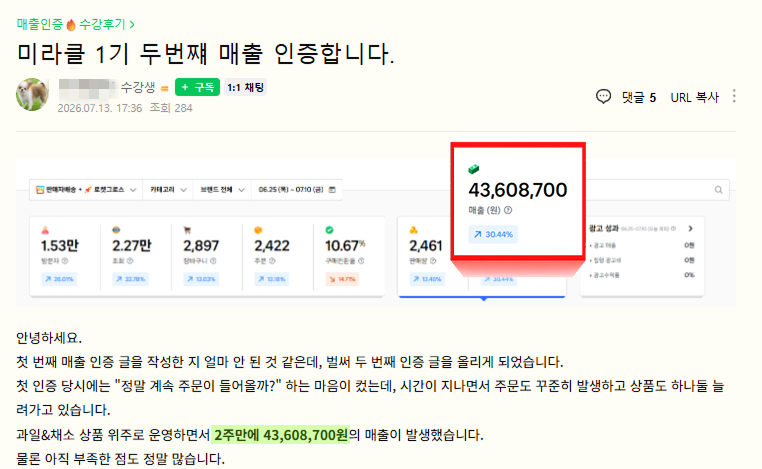Click the 13.03% growth badge under 장바구니

click(201, 279)
